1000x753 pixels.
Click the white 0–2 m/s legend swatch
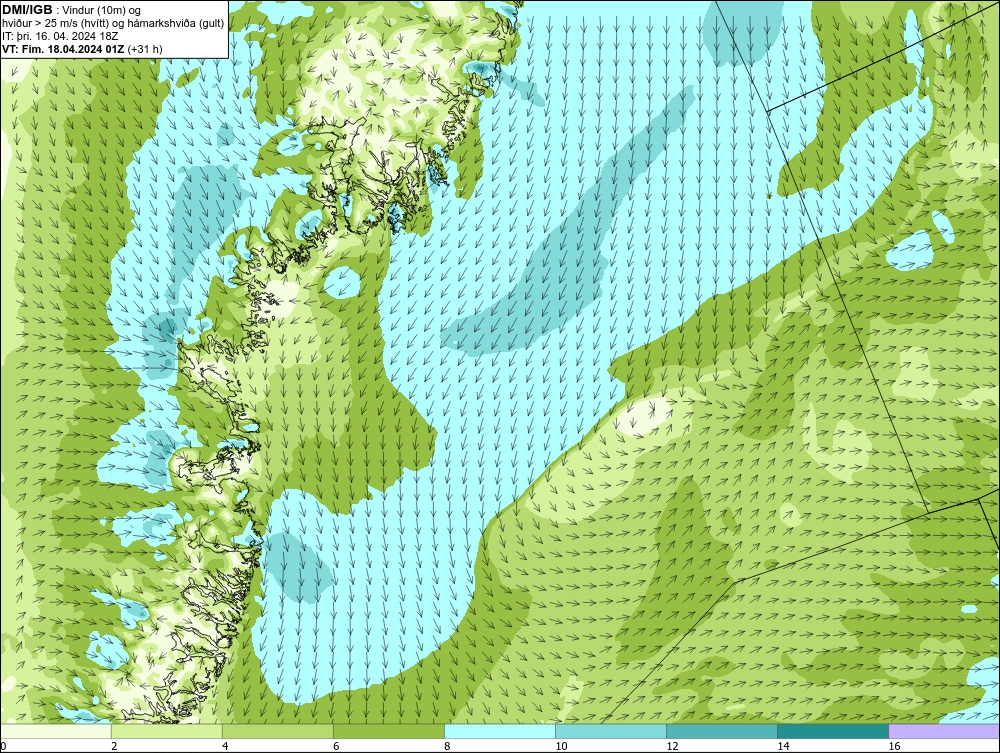pos(55,731)
